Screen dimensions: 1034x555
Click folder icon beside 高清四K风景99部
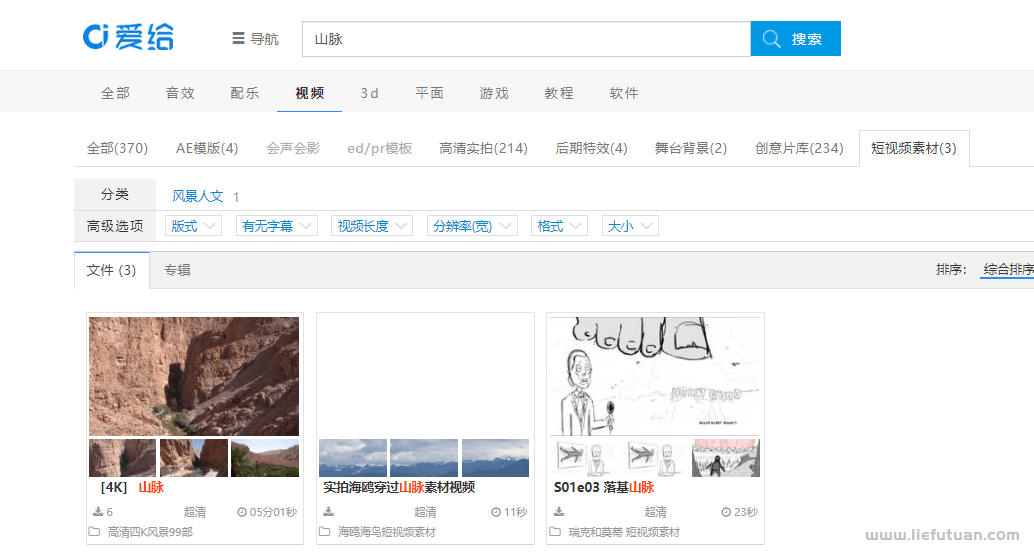(94, 531)
